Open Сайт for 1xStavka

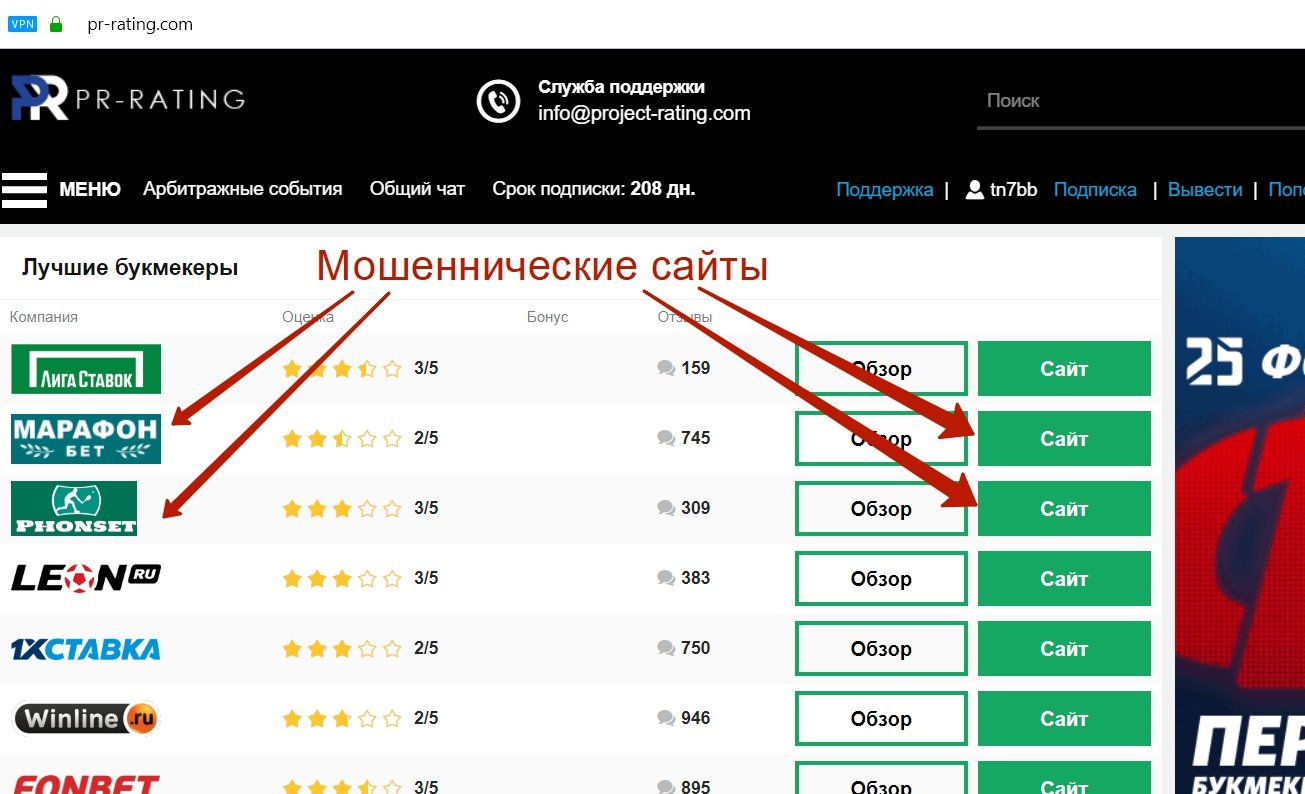coord(1064,649)
